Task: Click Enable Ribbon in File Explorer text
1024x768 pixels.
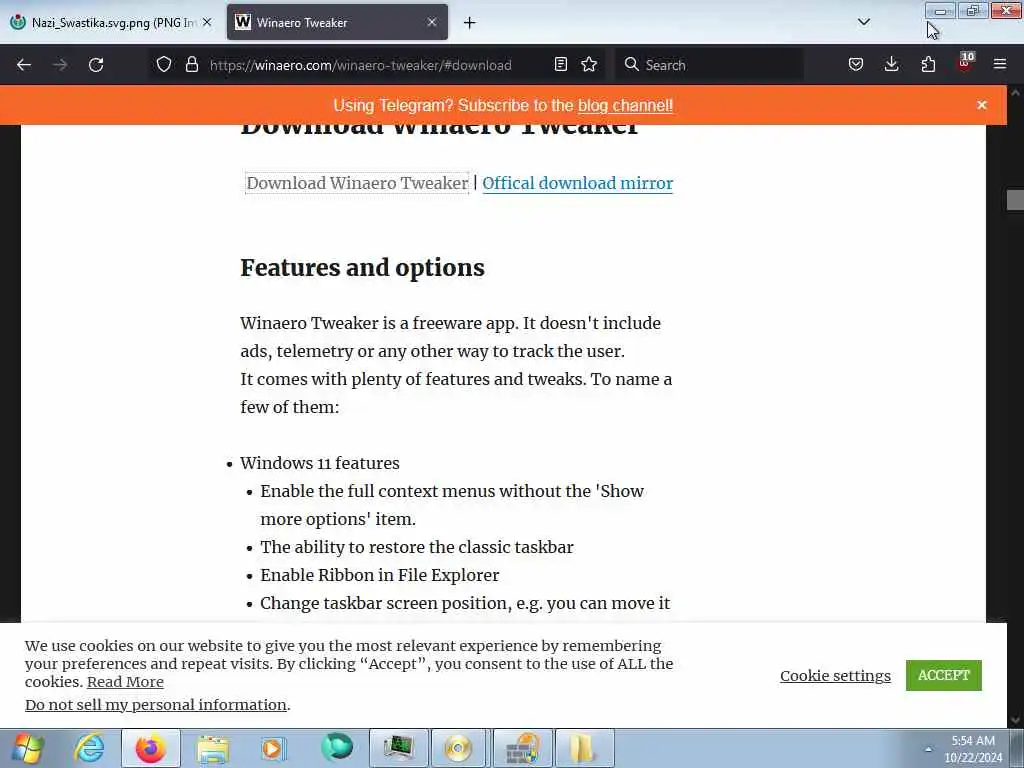Action: point(379,575)
